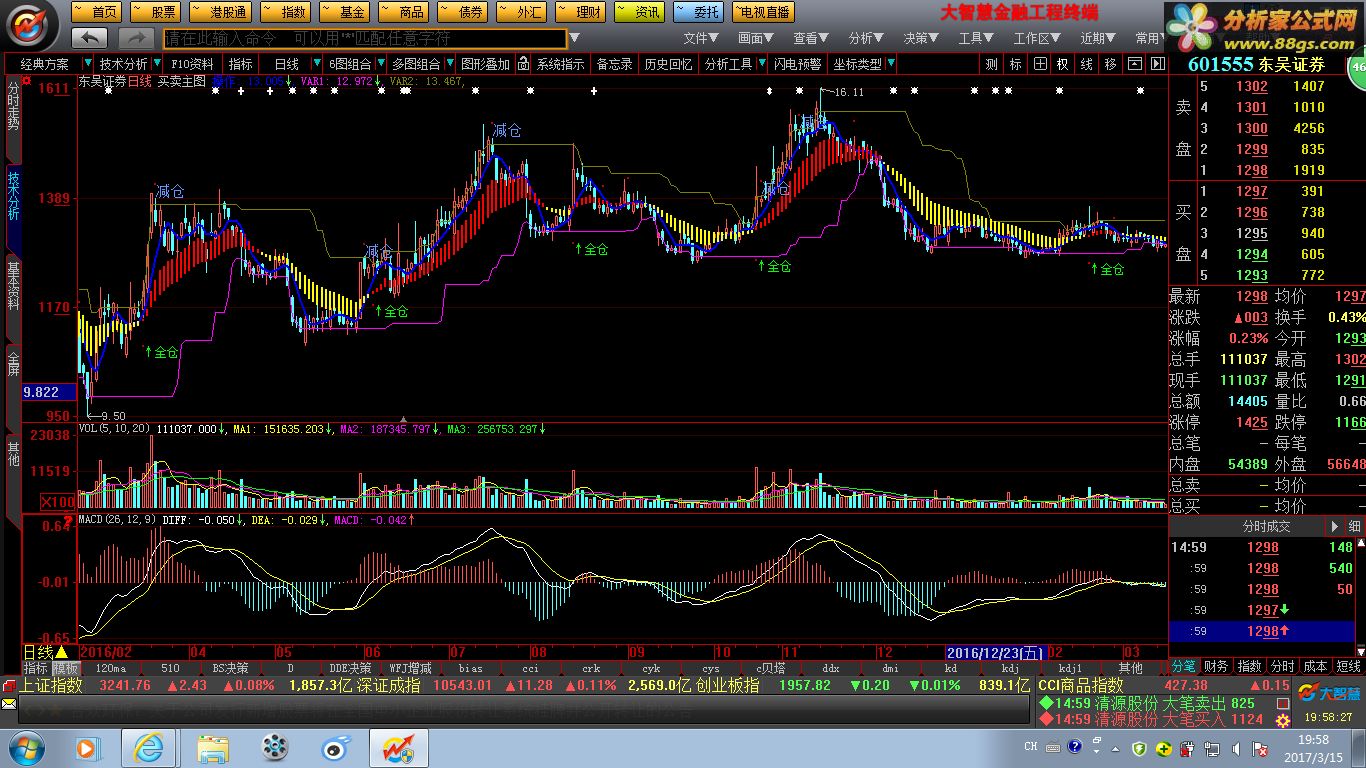Open the 画面 menu
The width and height of the screenshot is (1366, 768).
click(756, 38)
